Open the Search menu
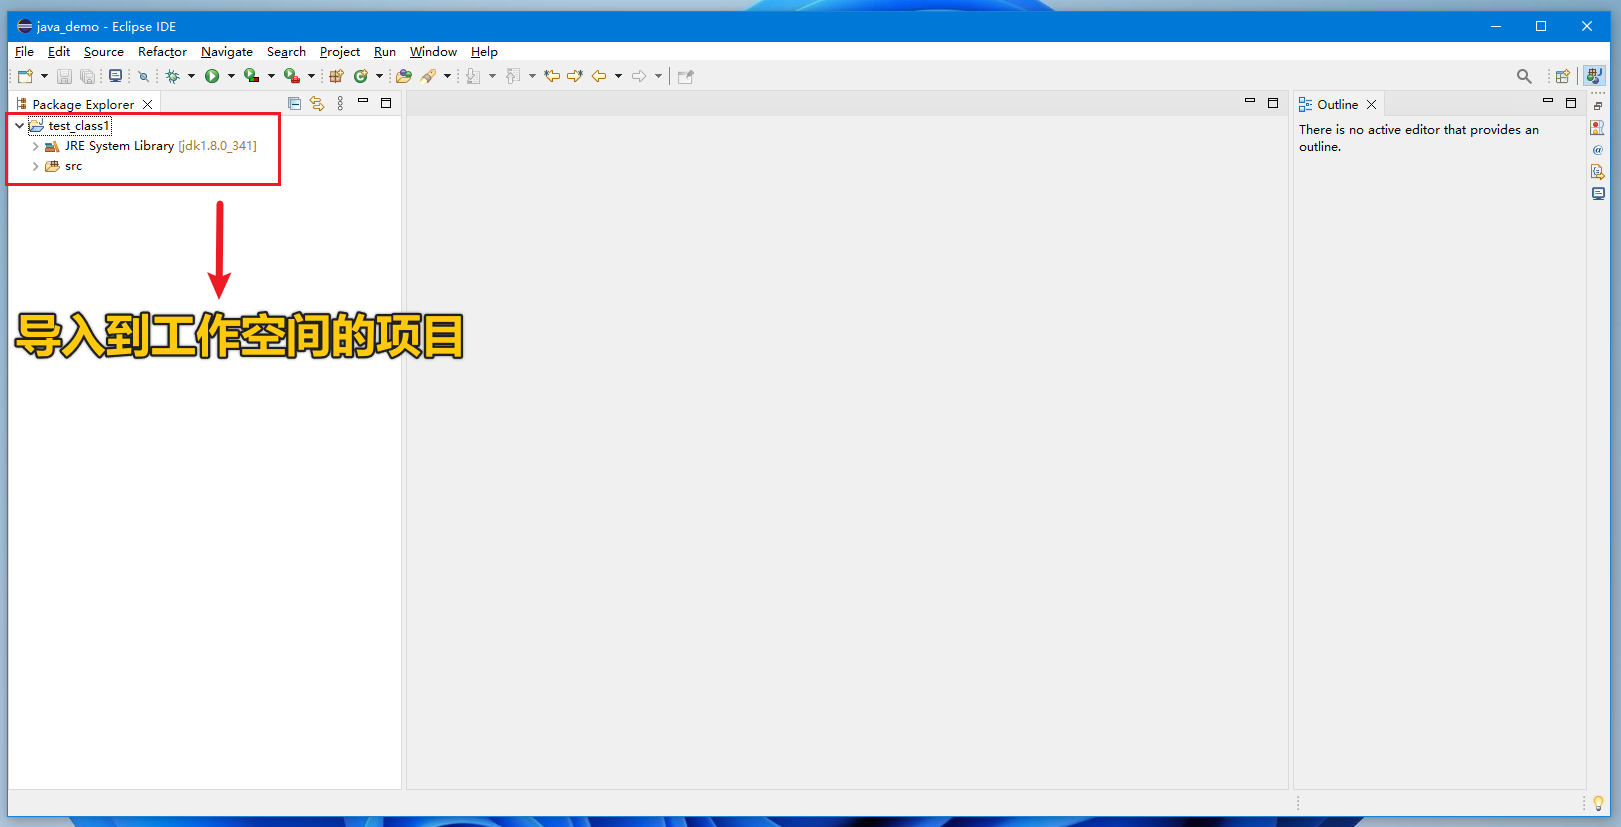Screen dimensions: 1621x827 click(x=286, y=52)
